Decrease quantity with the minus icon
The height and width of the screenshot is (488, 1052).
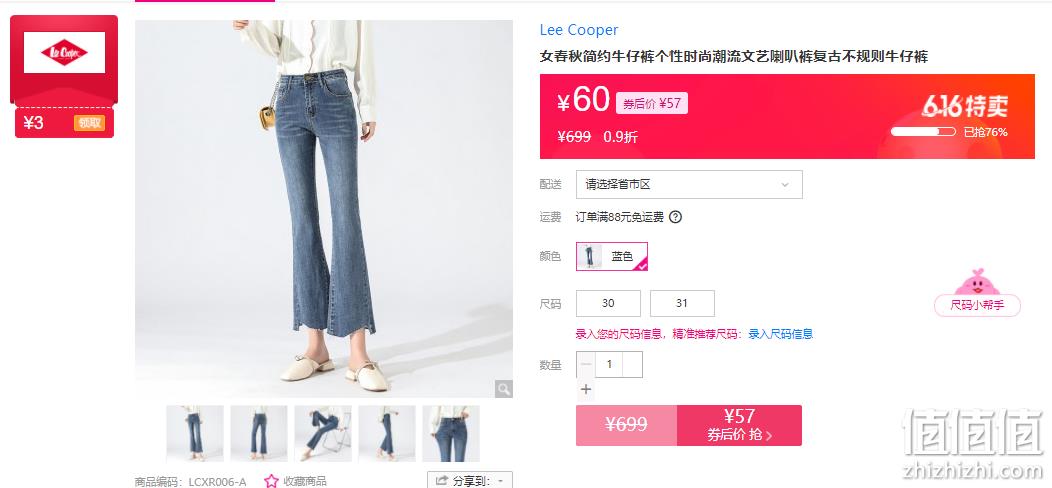click(586, 364)
